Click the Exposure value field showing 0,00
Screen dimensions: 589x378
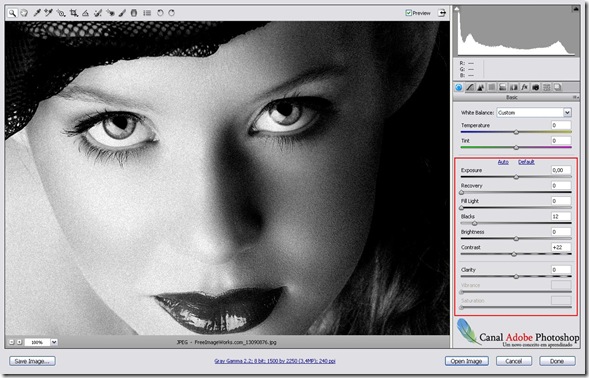561,170
